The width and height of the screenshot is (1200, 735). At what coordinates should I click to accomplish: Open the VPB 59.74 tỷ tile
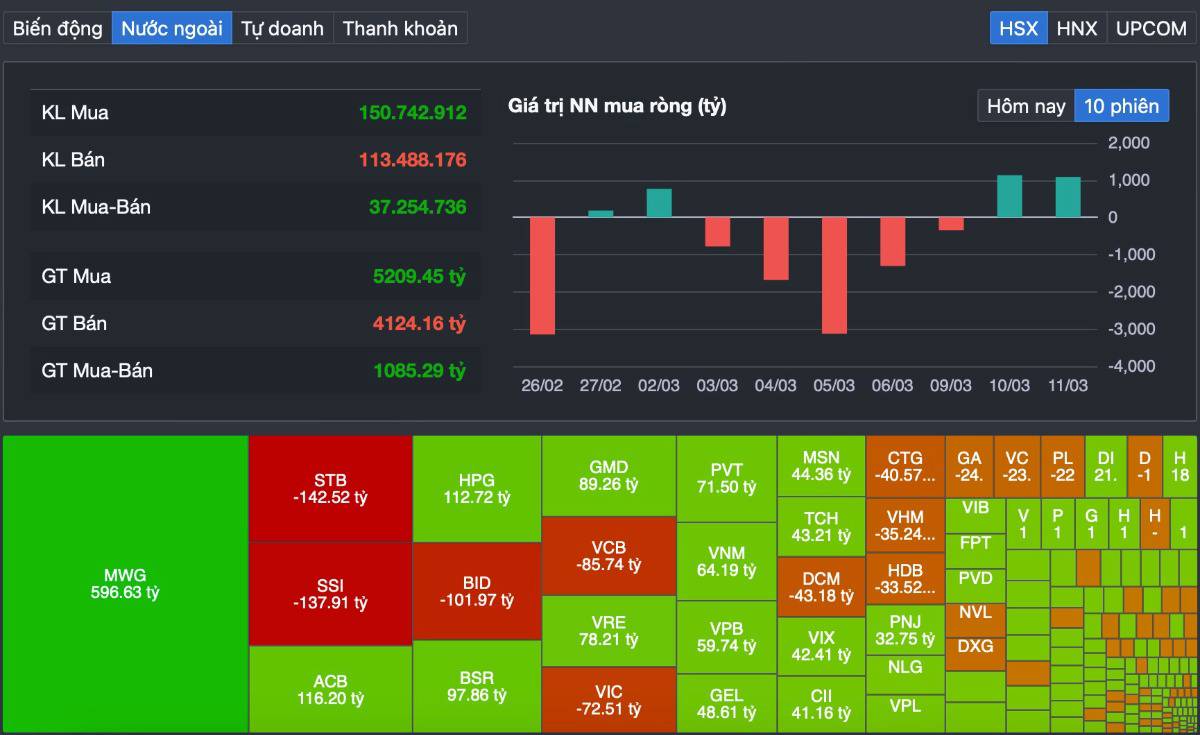point(727,637)
